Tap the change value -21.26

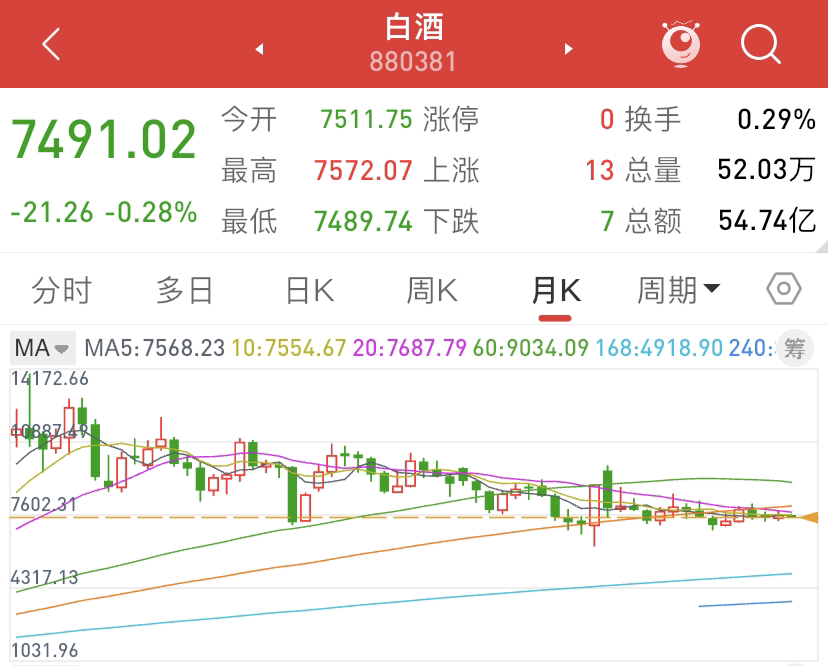52,212
